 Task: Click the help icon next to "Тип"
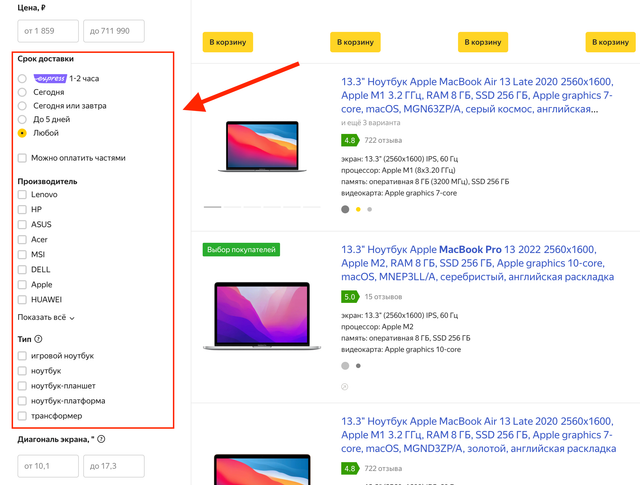pos(38,340)
